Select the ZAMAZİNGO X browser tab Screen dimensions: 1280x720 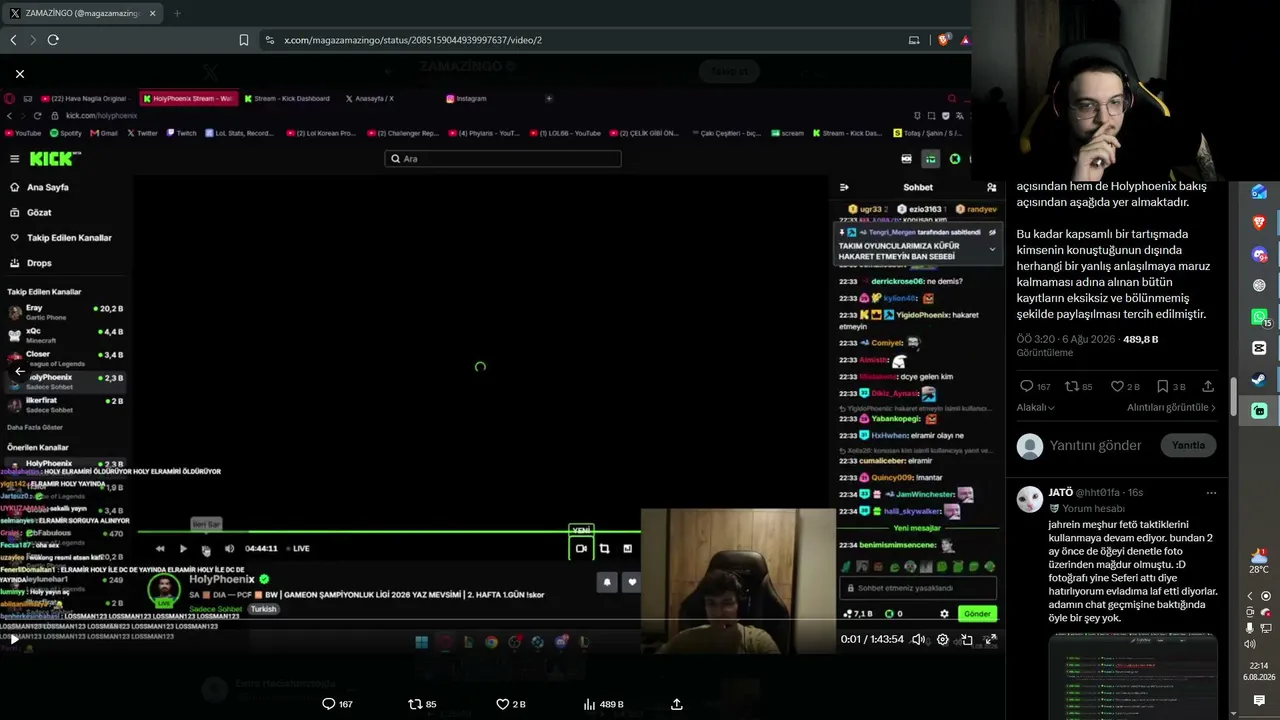(x=83, y=13)
